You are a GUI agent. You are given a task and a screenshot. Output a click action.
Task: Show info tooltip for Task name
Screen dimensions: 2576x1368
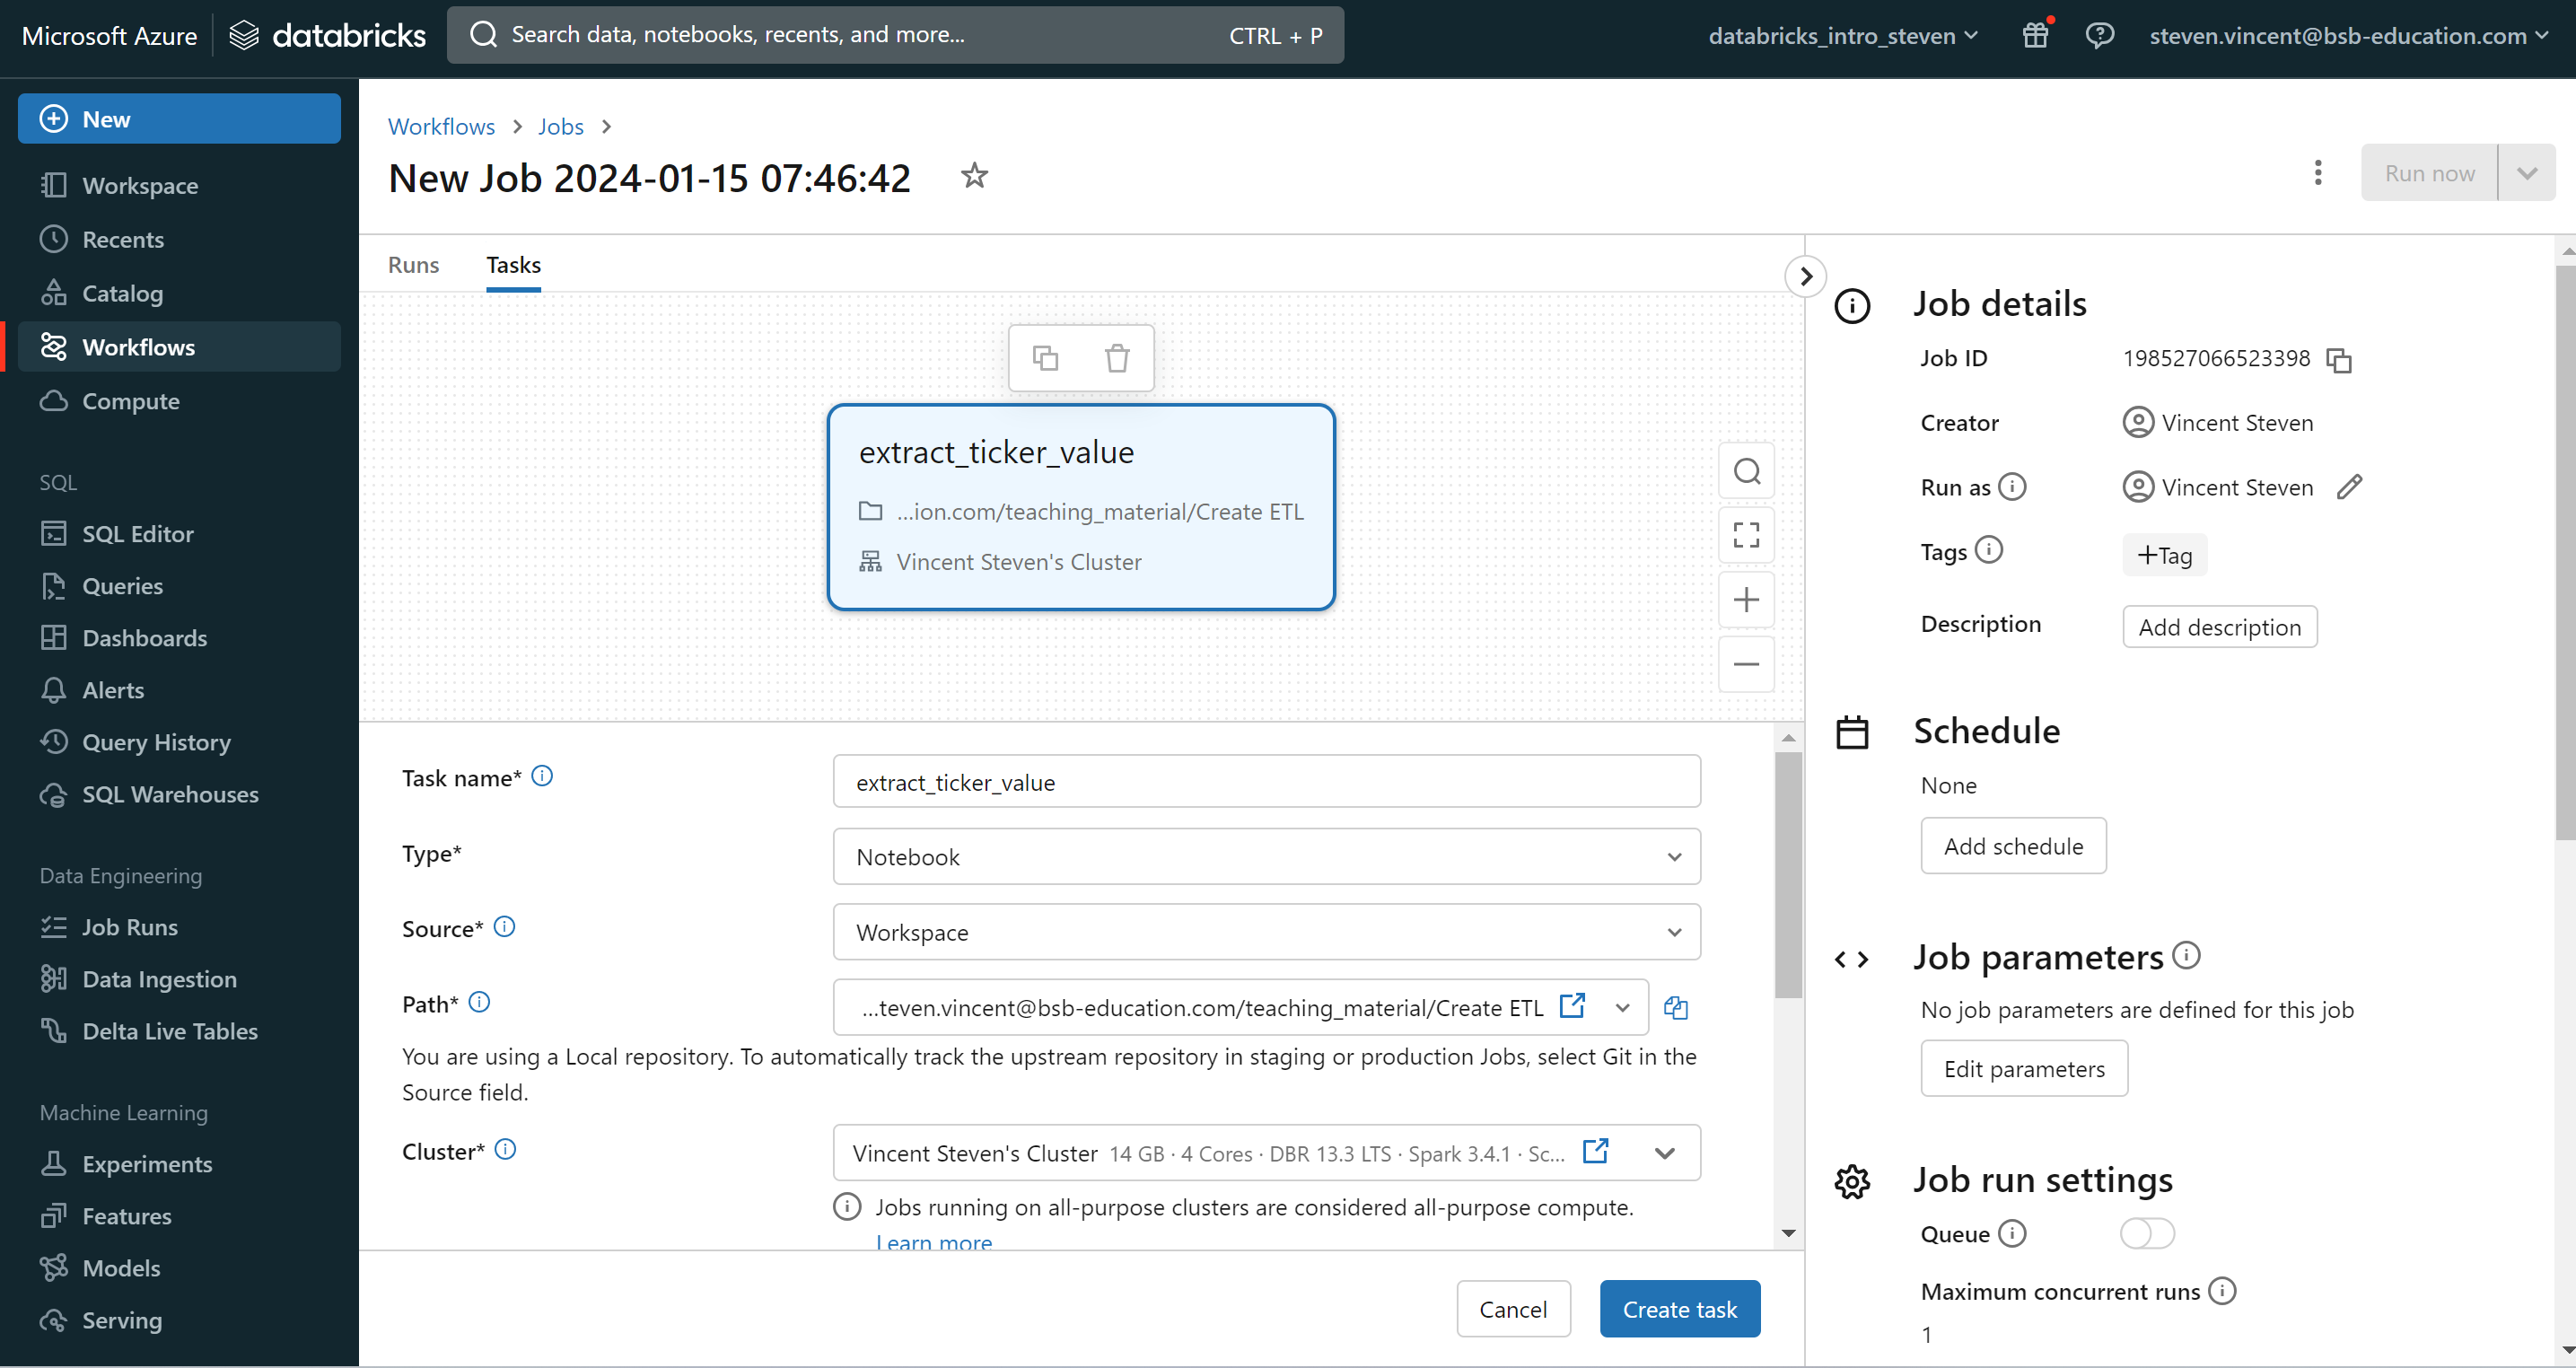pos(542,776)
